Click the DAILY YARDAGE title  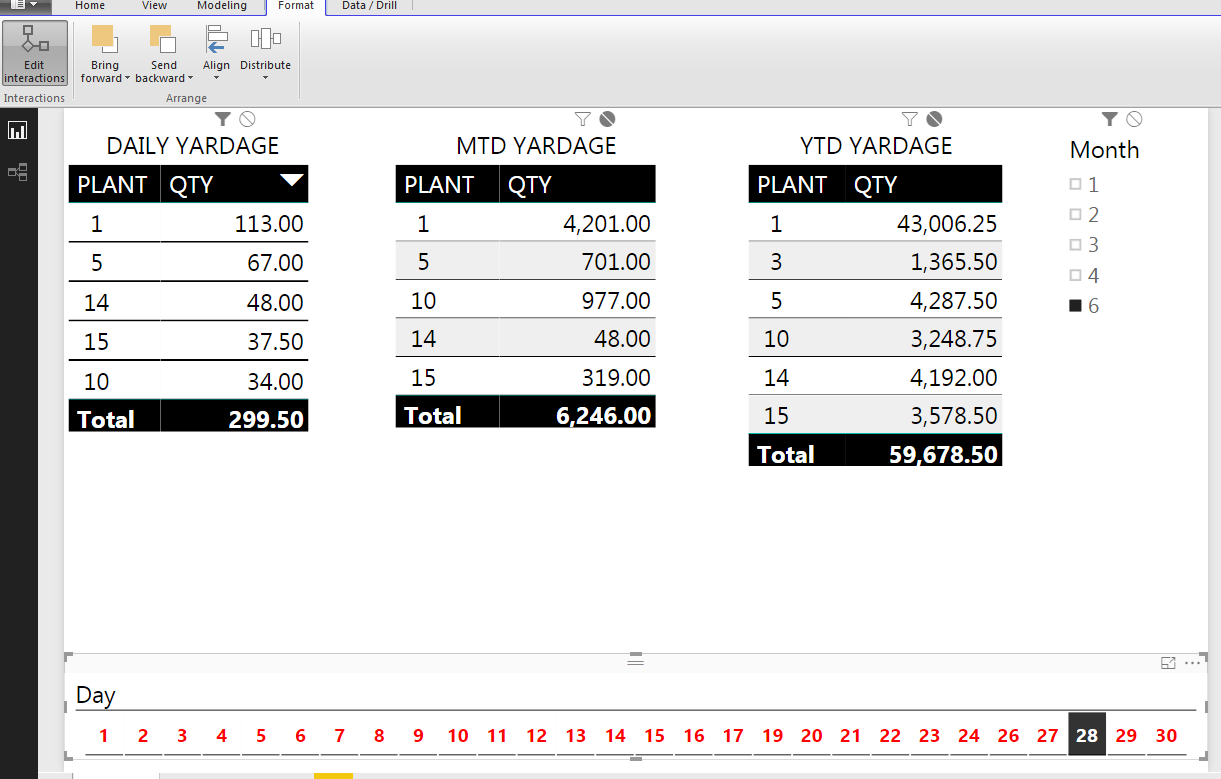coord(193,146)
